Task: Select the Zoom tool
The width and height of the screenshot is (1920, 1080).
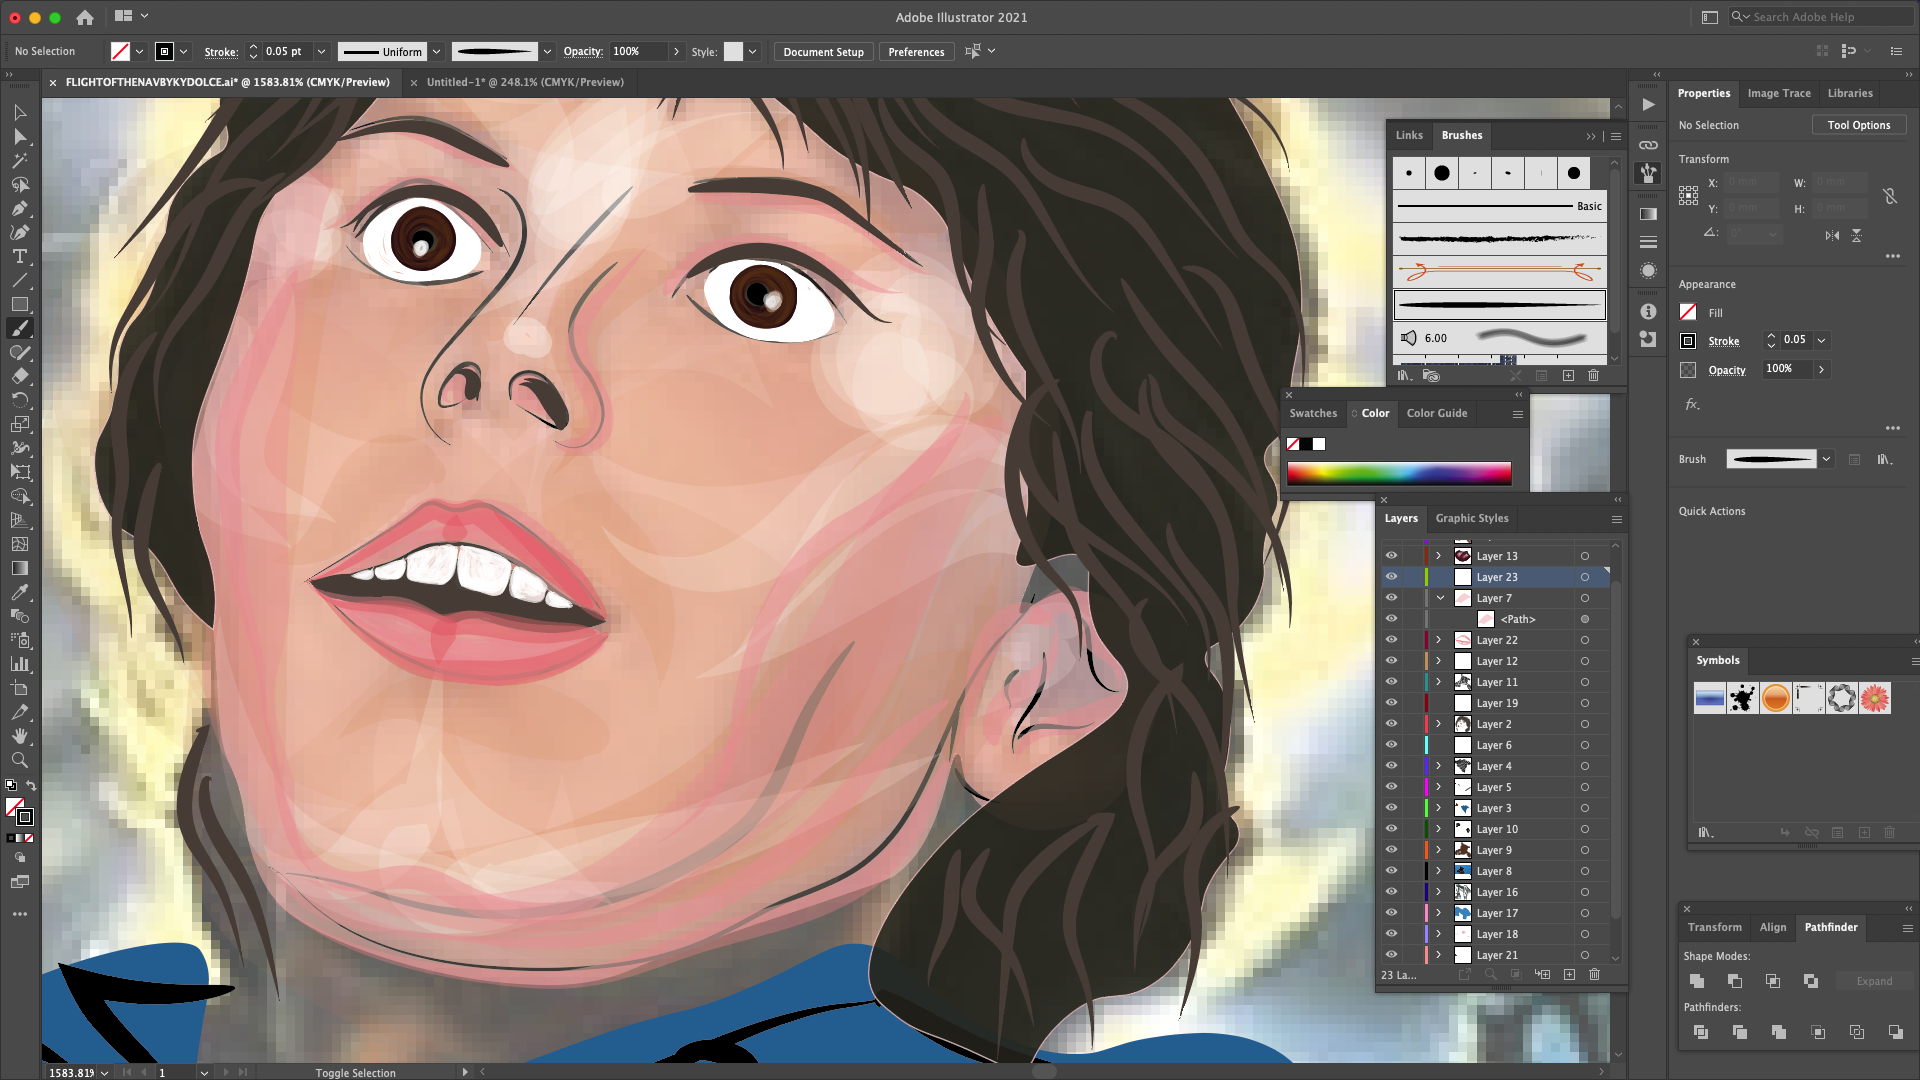Action: 19,760
